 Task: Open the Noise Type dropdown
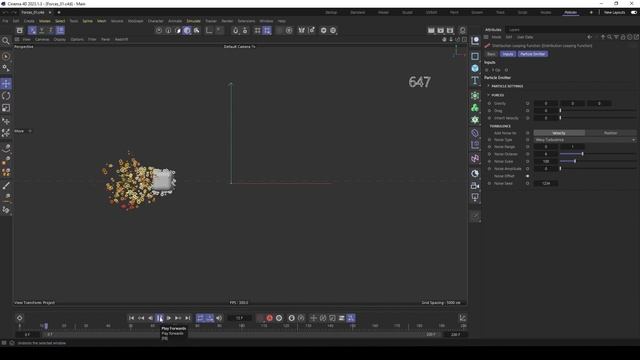coord(585,140)
